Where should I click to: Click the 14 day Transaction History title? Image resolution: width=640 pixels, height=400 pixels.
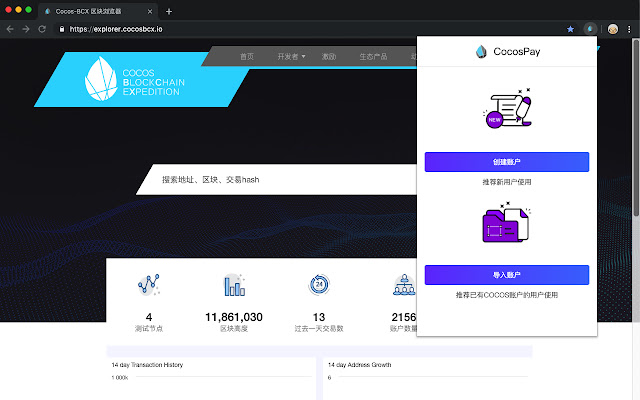coord(147,365)
